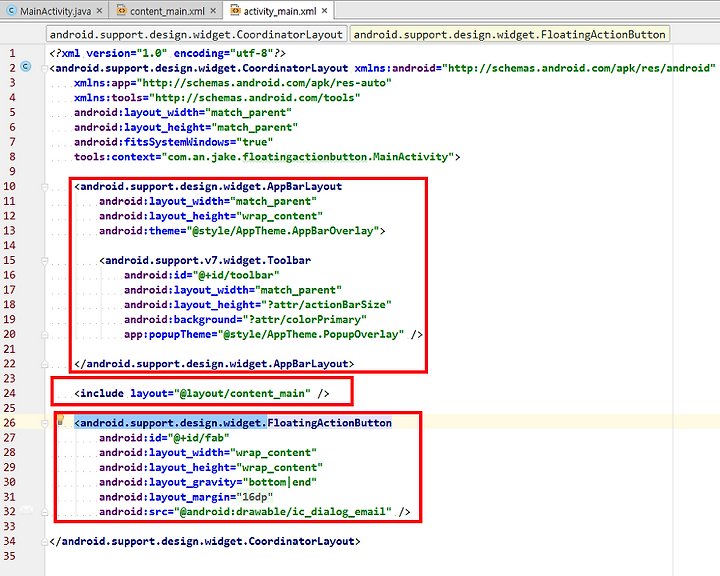The height and width of the screenshot is (576, 720).
Task: Collapse the FloatingActionButton fold on line 26
Action: coord(45,424)
